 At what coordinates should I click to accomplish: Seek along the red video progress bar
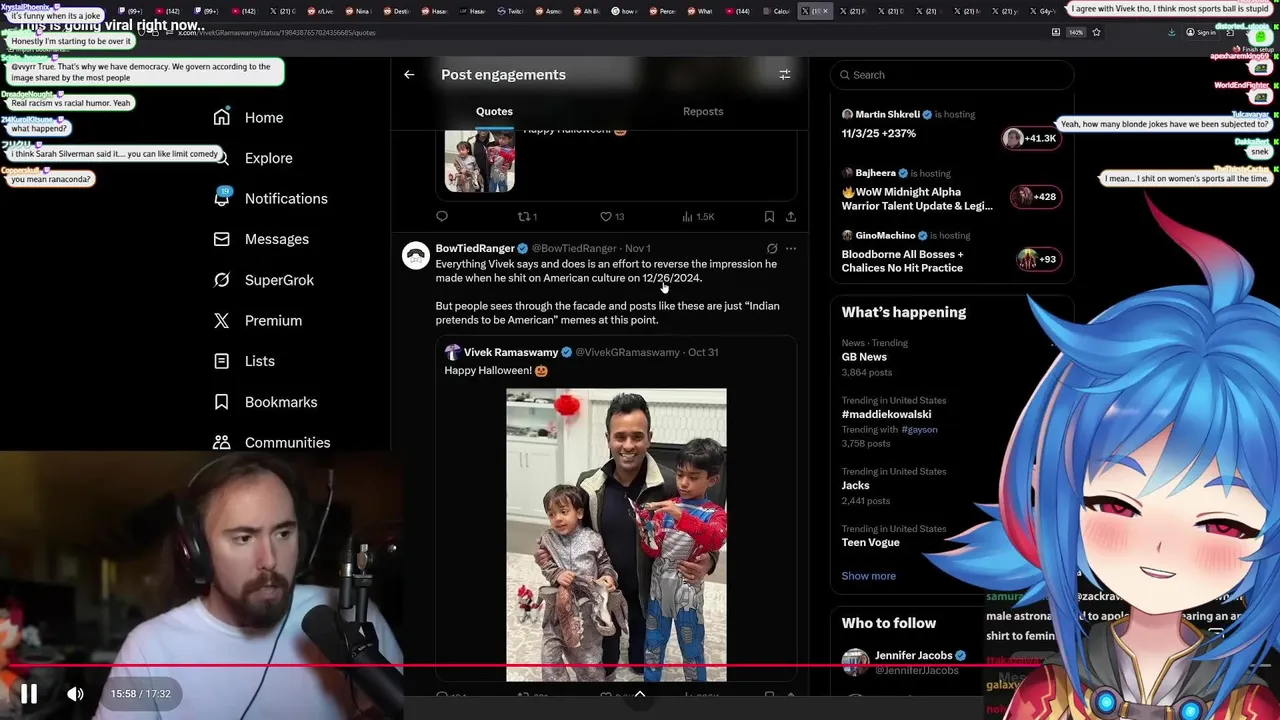(x=640, y=665)
